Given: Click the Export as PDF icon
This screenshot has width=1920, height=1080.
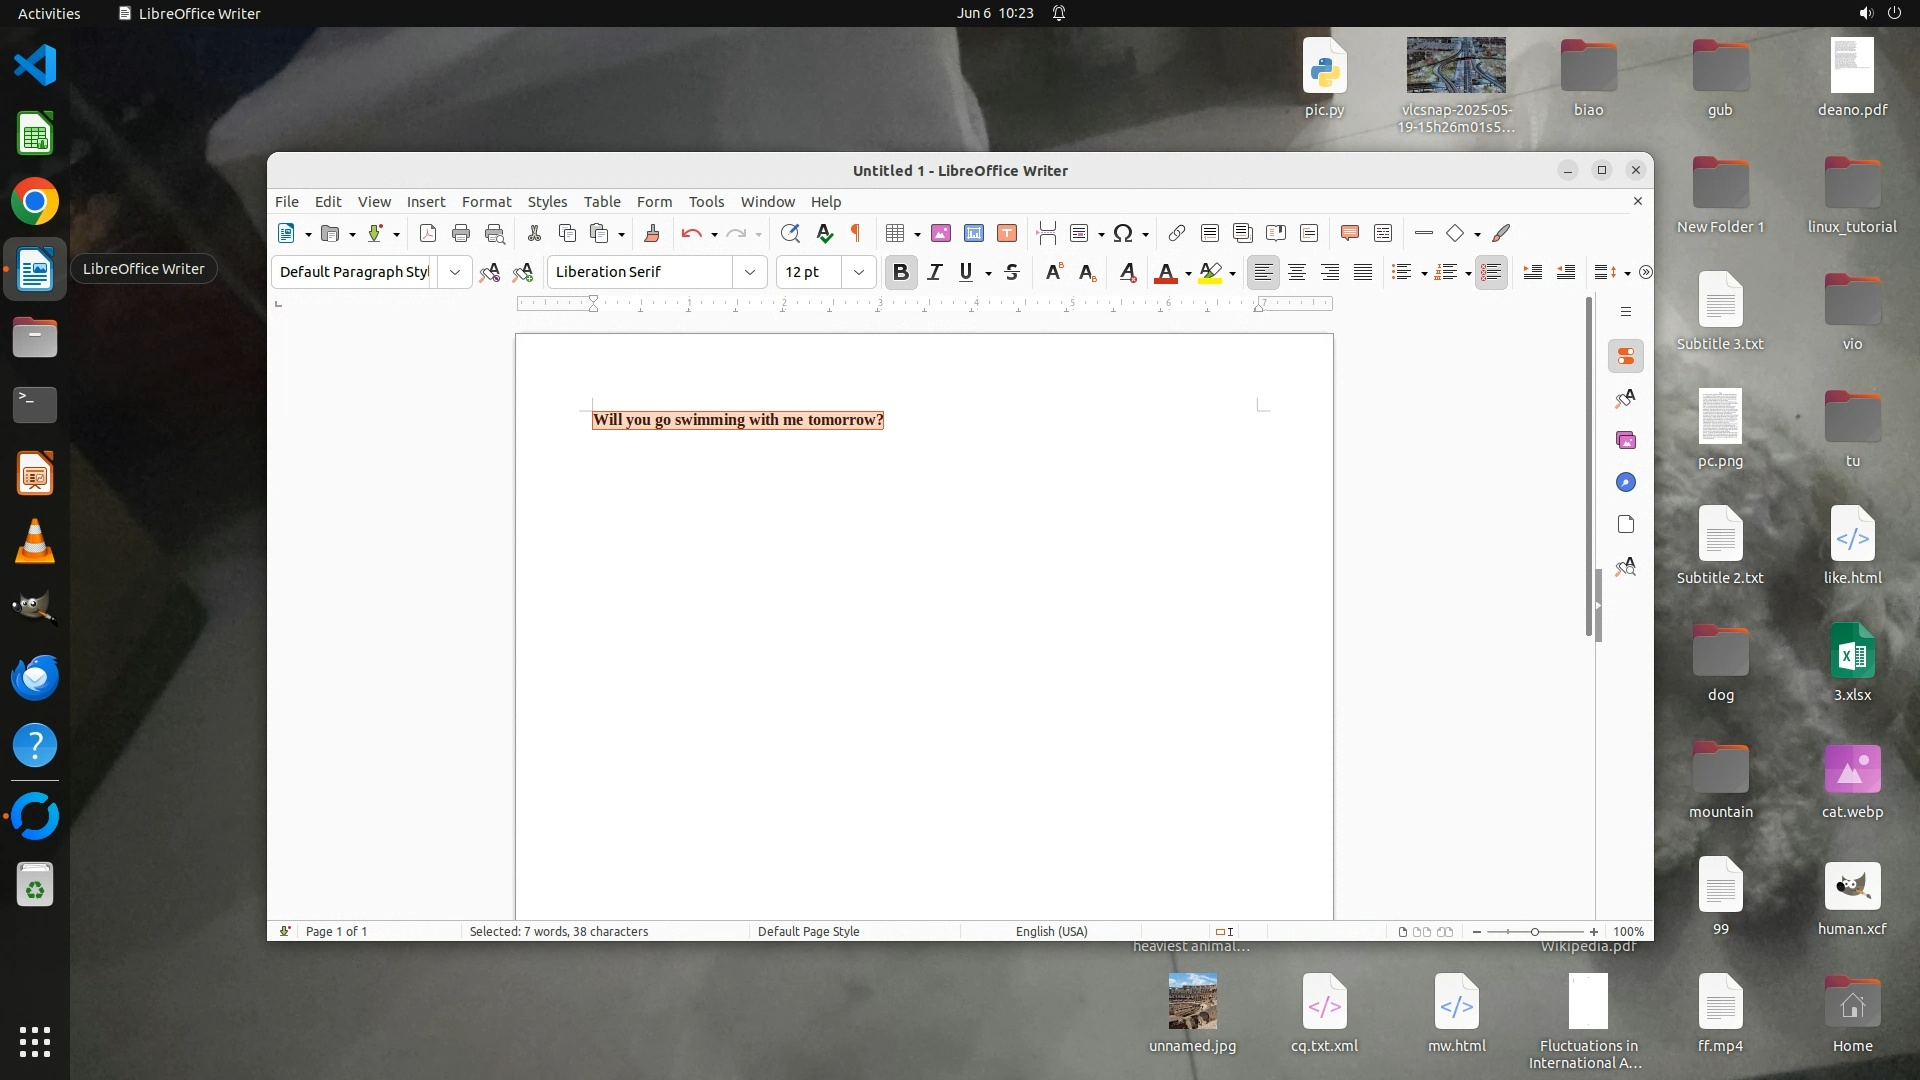Looking at the screenshot, I should [428, 233].
